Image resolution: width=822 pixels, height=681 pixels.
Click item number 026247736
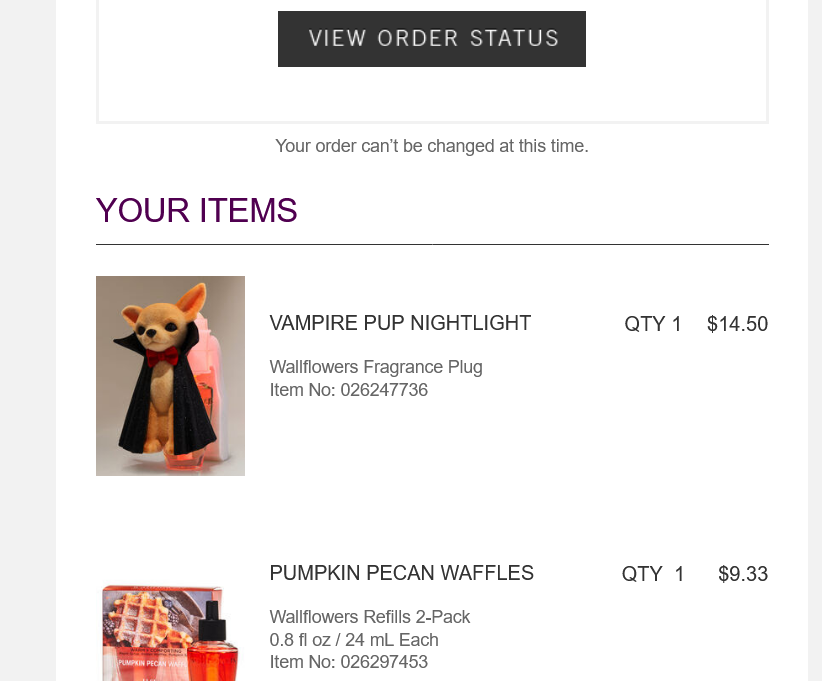pos(349,390)
